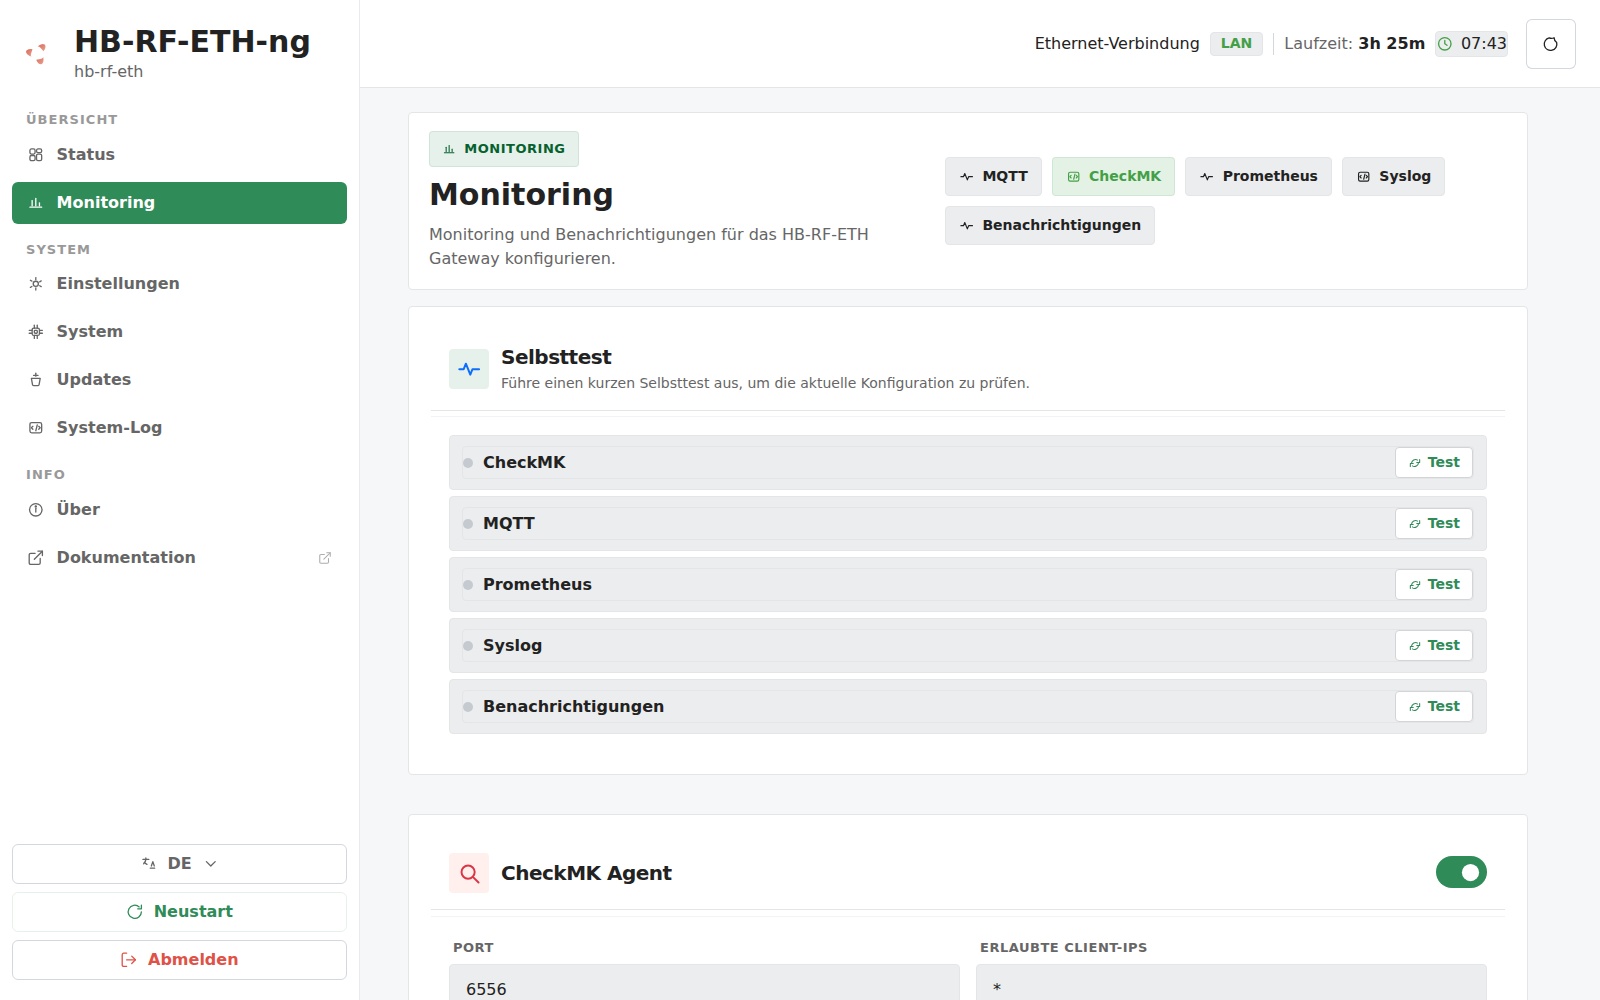1600x1000 pixels.
Task: Run Test for Prometheus
Action: (1434, 585)
